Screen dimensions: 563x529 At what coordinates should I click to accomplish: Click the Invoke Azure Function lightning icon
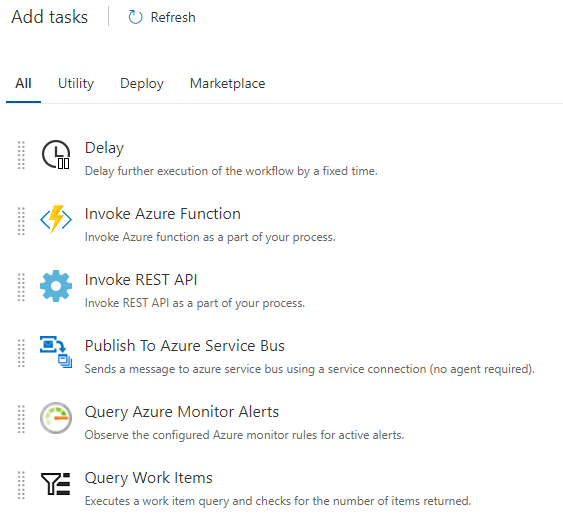(x=56, y=219)
